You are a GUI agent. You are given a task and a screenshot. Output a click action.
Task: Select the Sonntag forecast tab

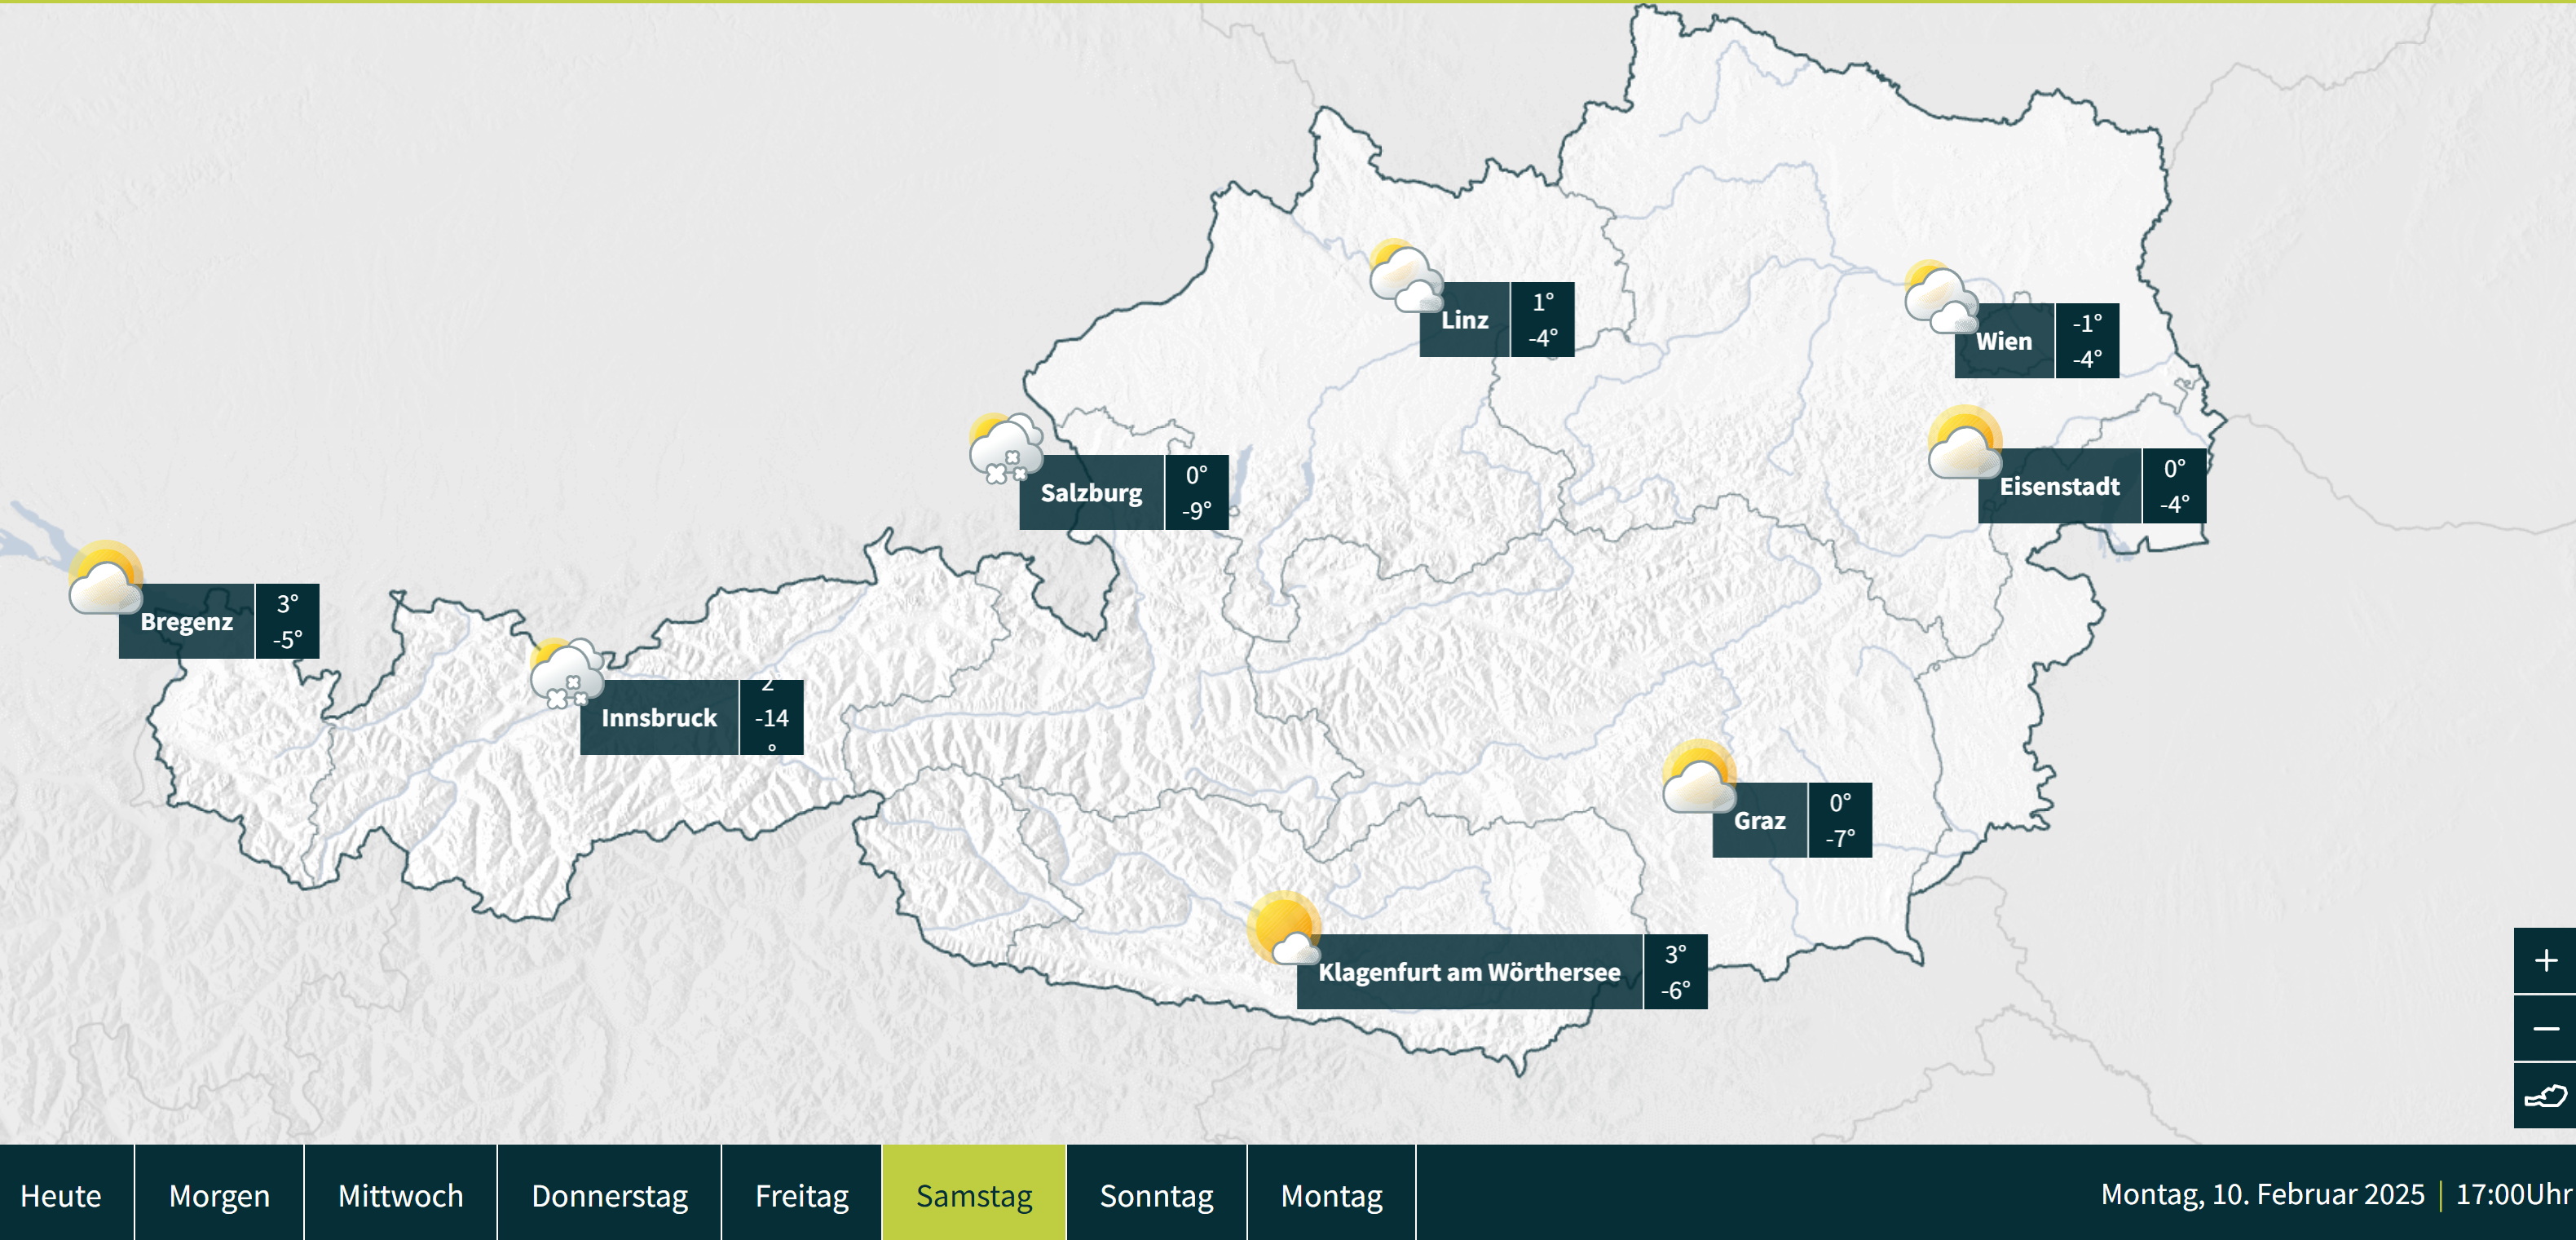(x=1156, y=1195)
